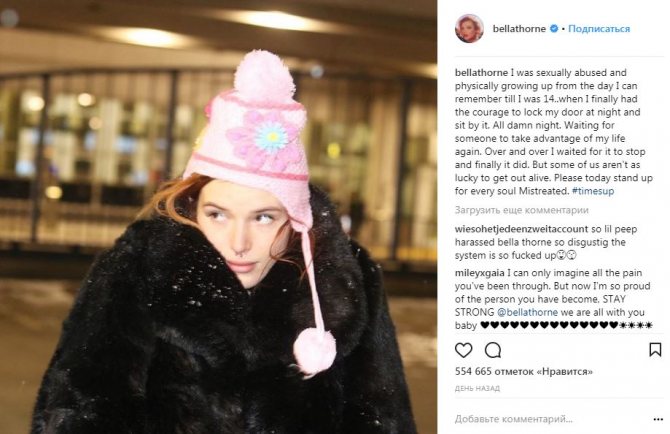Viewport: 670px width, 434px height.
Task: Click the ДЕНЬ НАЗАД timestamp
Action: [477, 388]
